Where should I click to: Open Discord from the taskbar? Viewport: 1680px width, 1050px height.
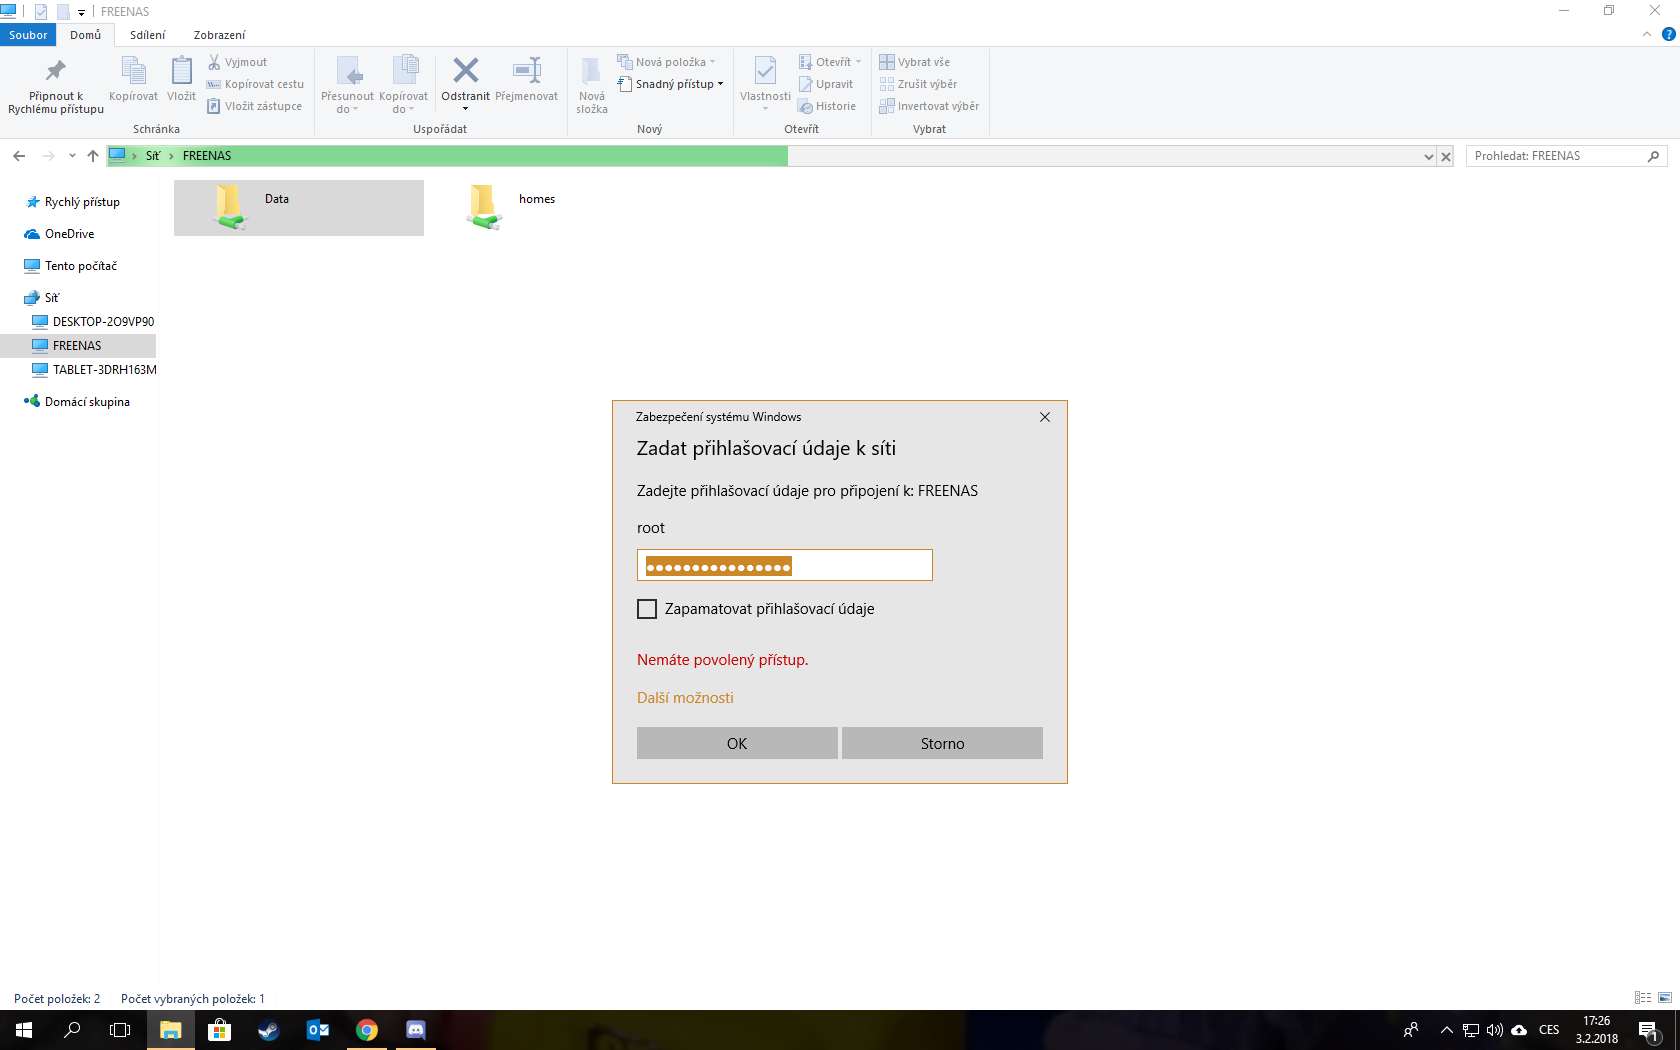(416, 1030)
